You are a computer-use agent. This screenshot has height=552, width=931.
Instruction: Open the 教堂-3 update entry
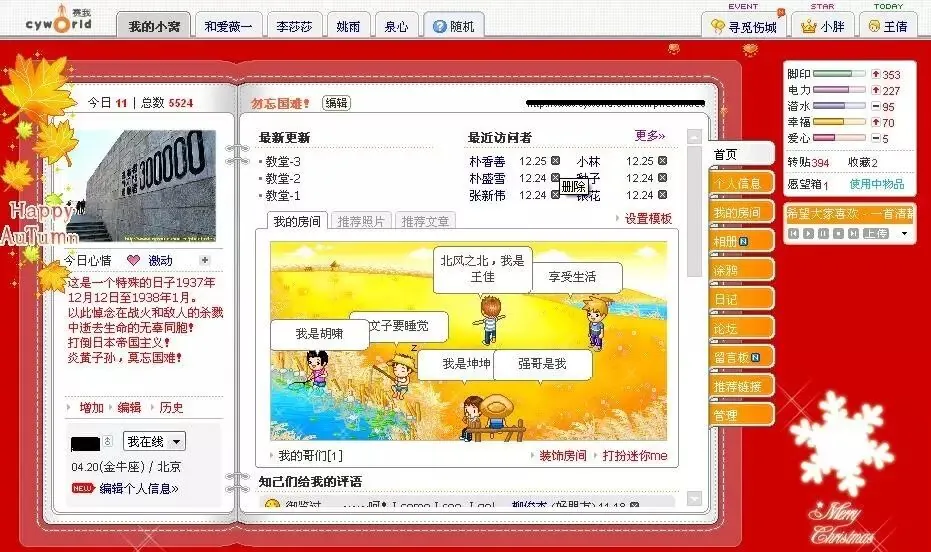(x=283, y=161)
